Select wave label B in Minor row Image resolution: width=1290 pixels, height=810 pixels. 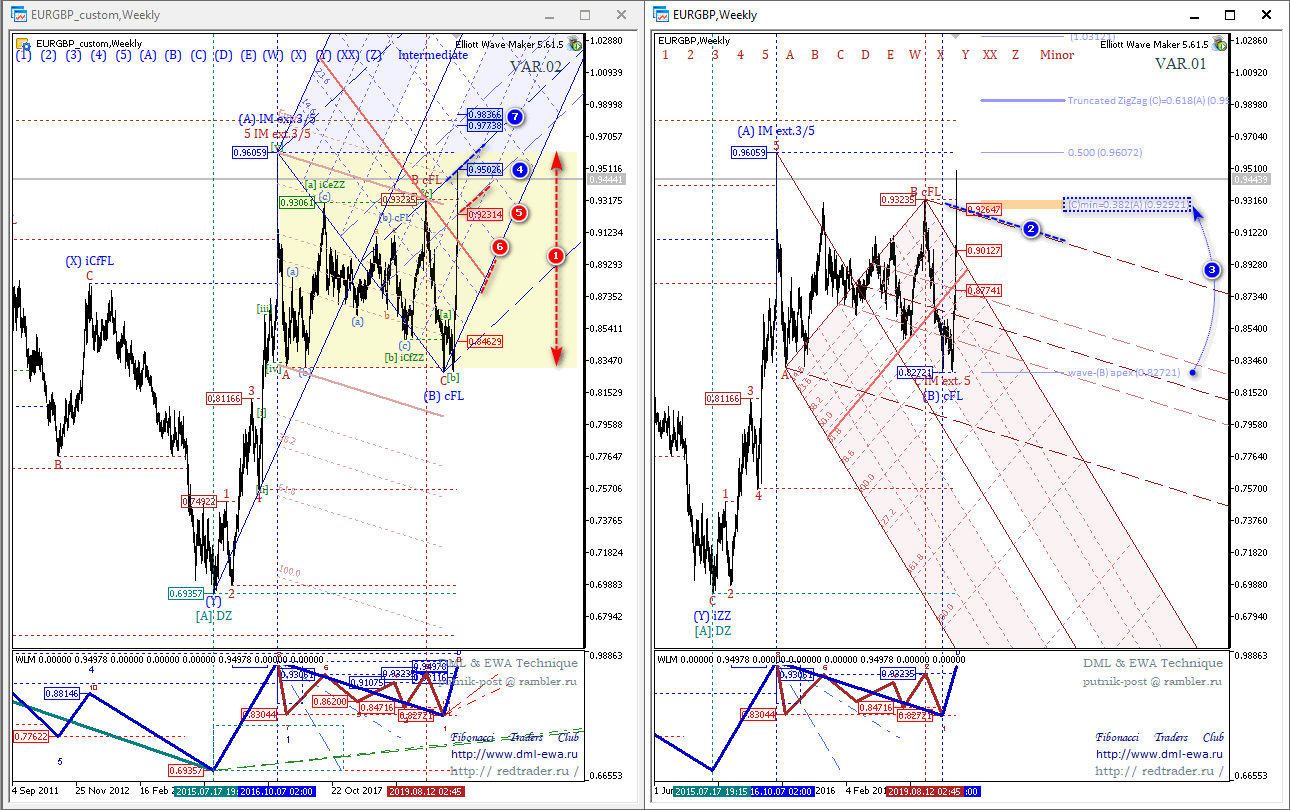coord(815,55)
